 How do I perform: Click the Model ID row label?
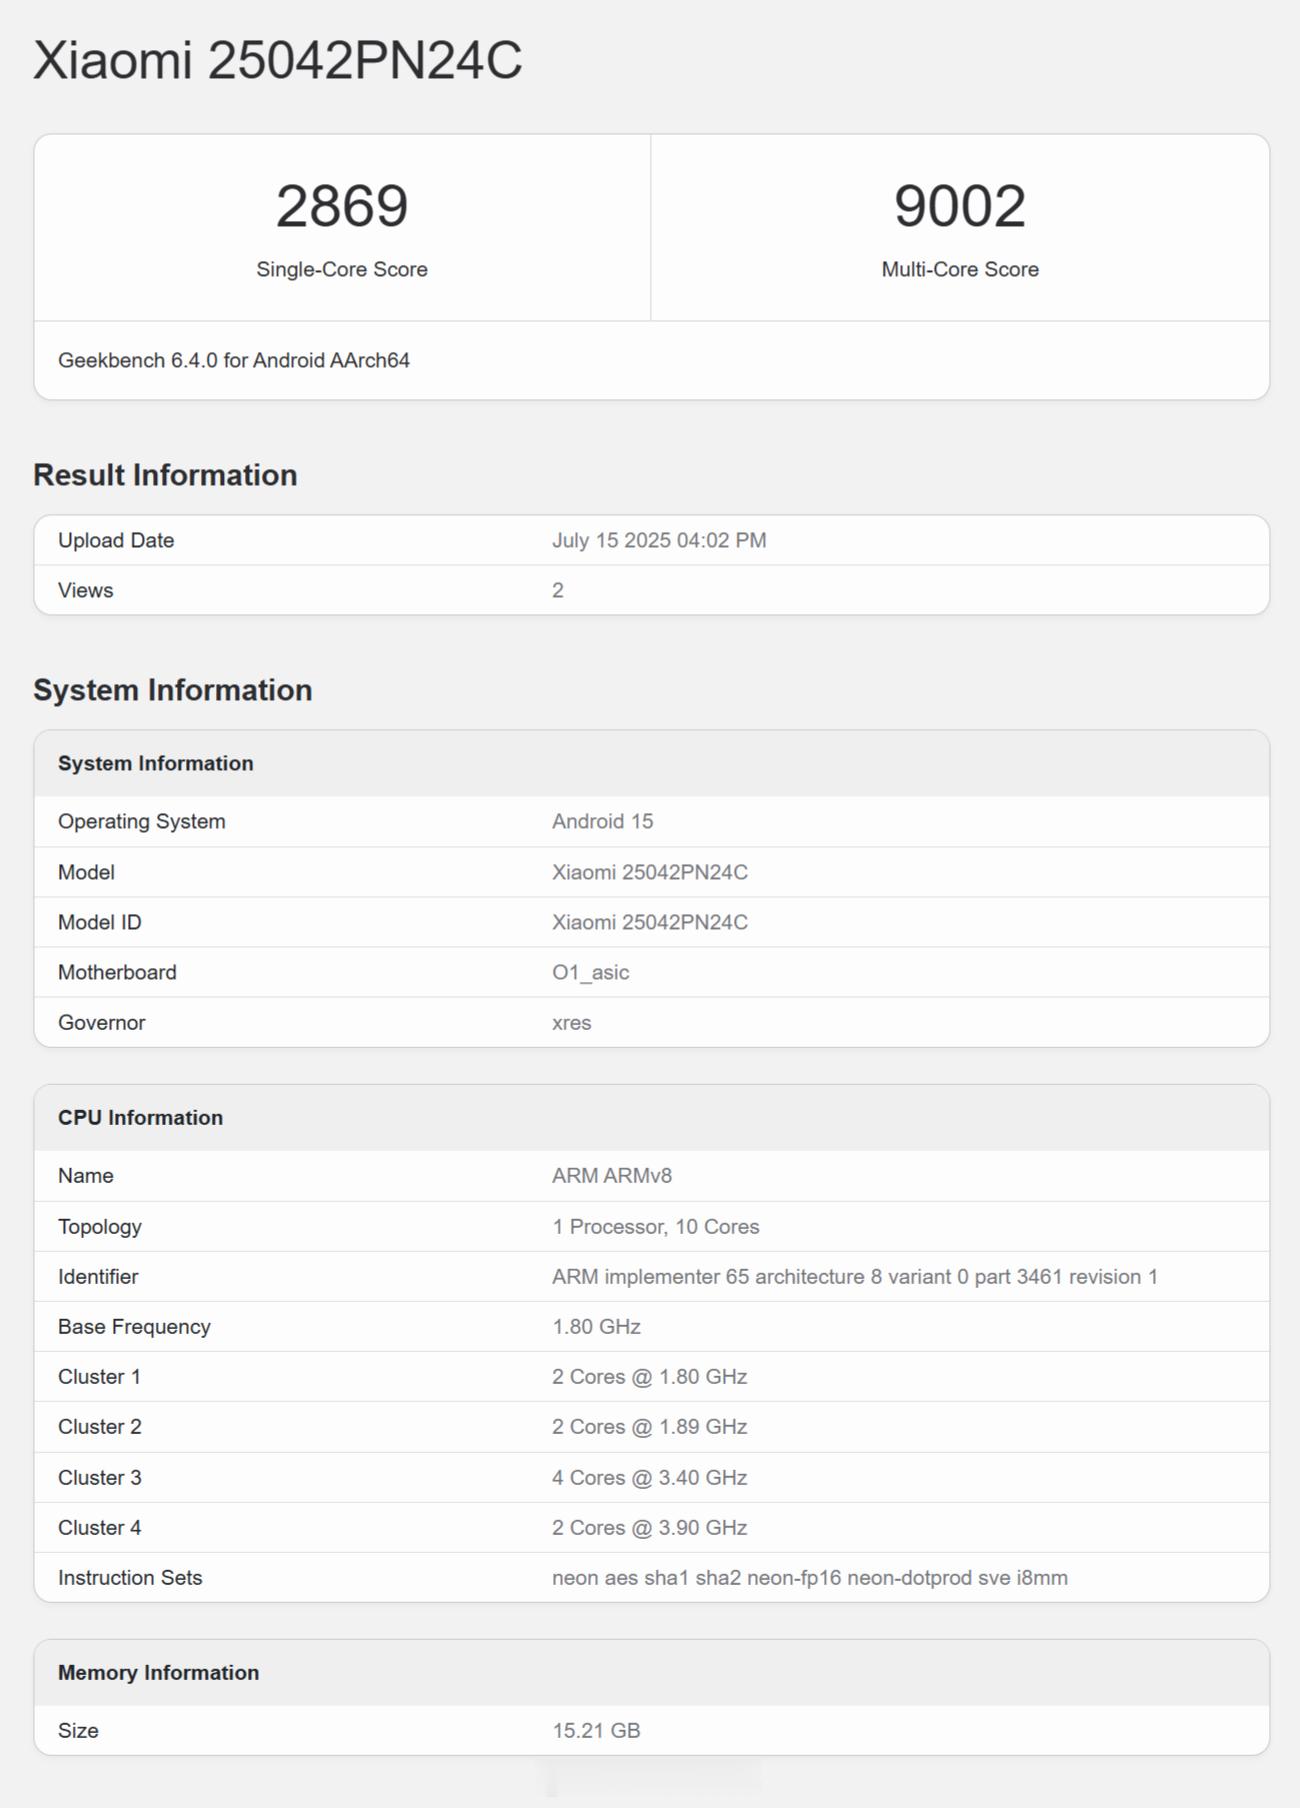(x=100, y=922)
